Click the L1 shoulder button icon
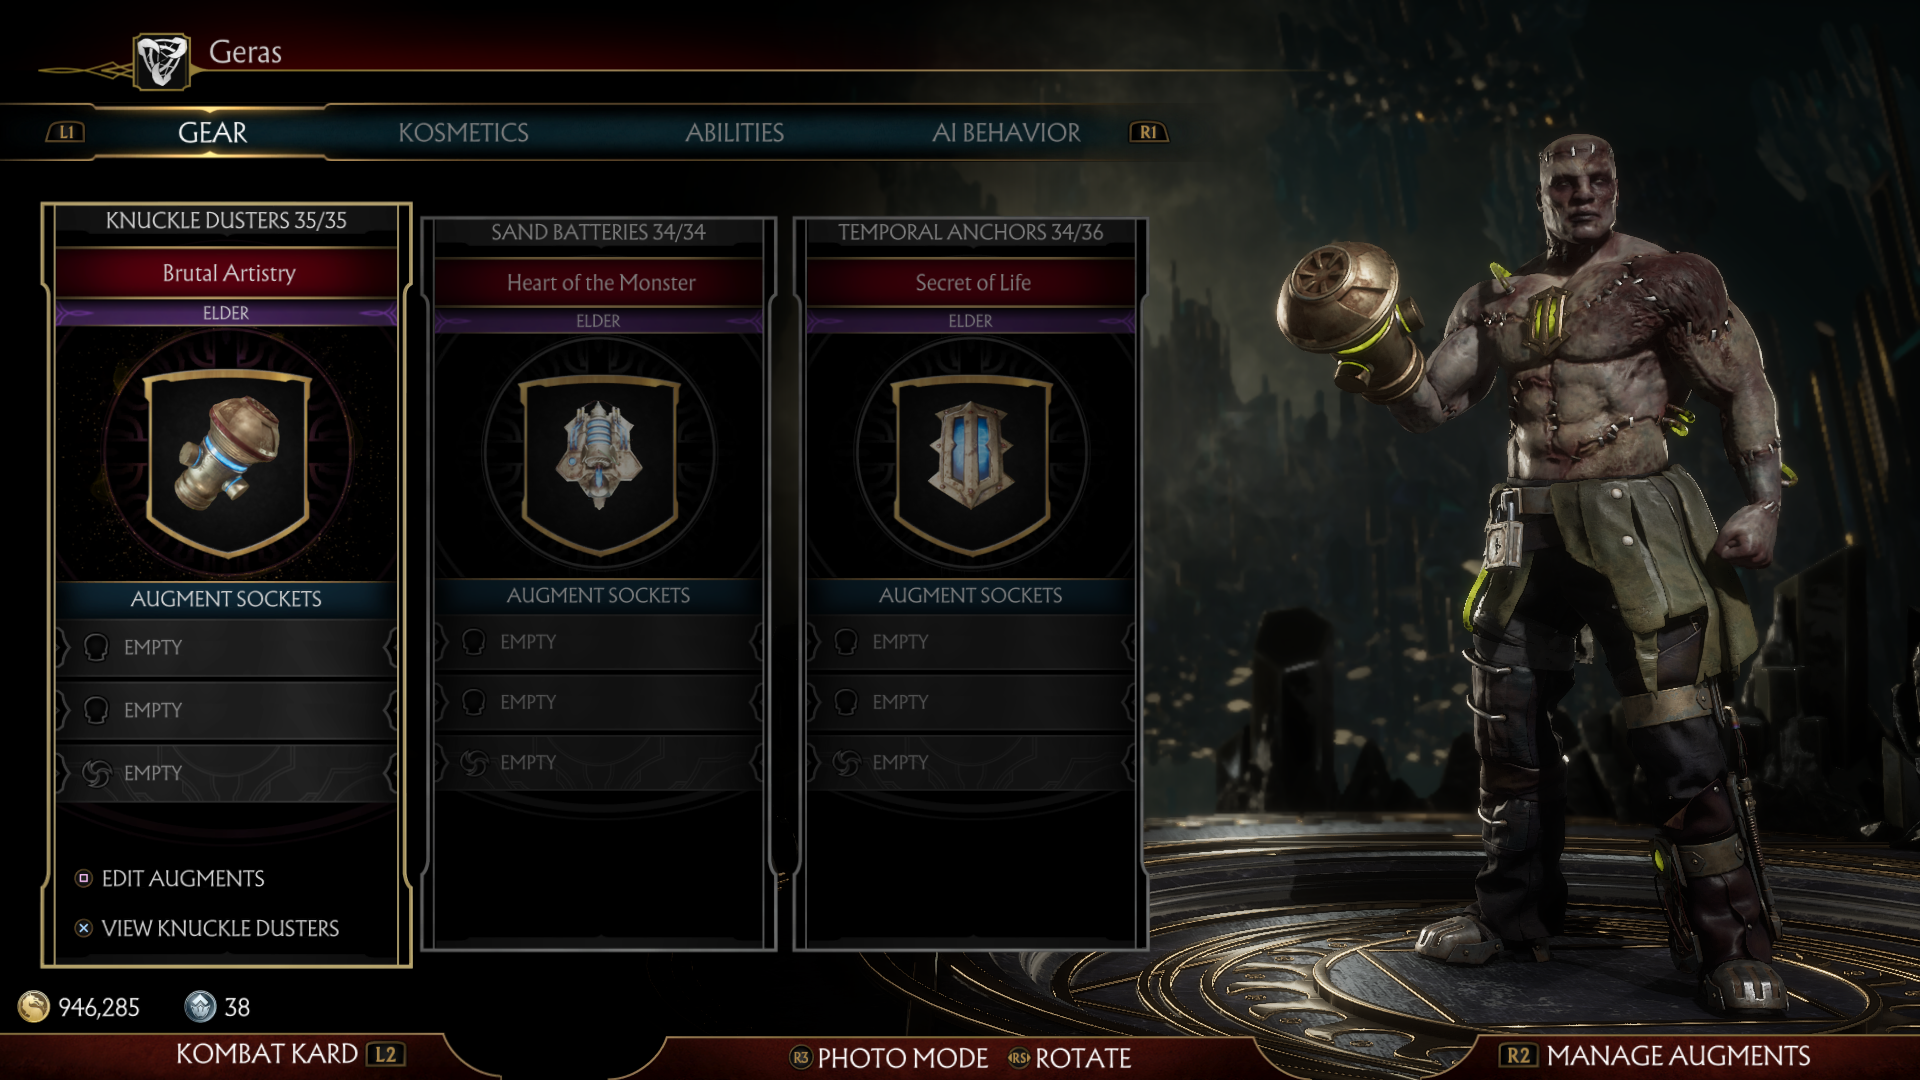 66,132
